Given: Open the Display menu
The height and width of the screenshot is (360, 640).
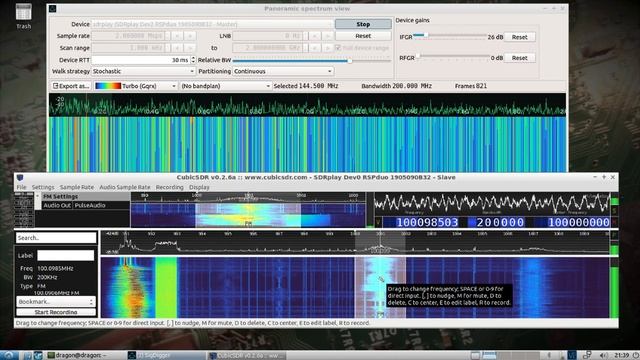Looking at the screenshot, I should point(199,187).
